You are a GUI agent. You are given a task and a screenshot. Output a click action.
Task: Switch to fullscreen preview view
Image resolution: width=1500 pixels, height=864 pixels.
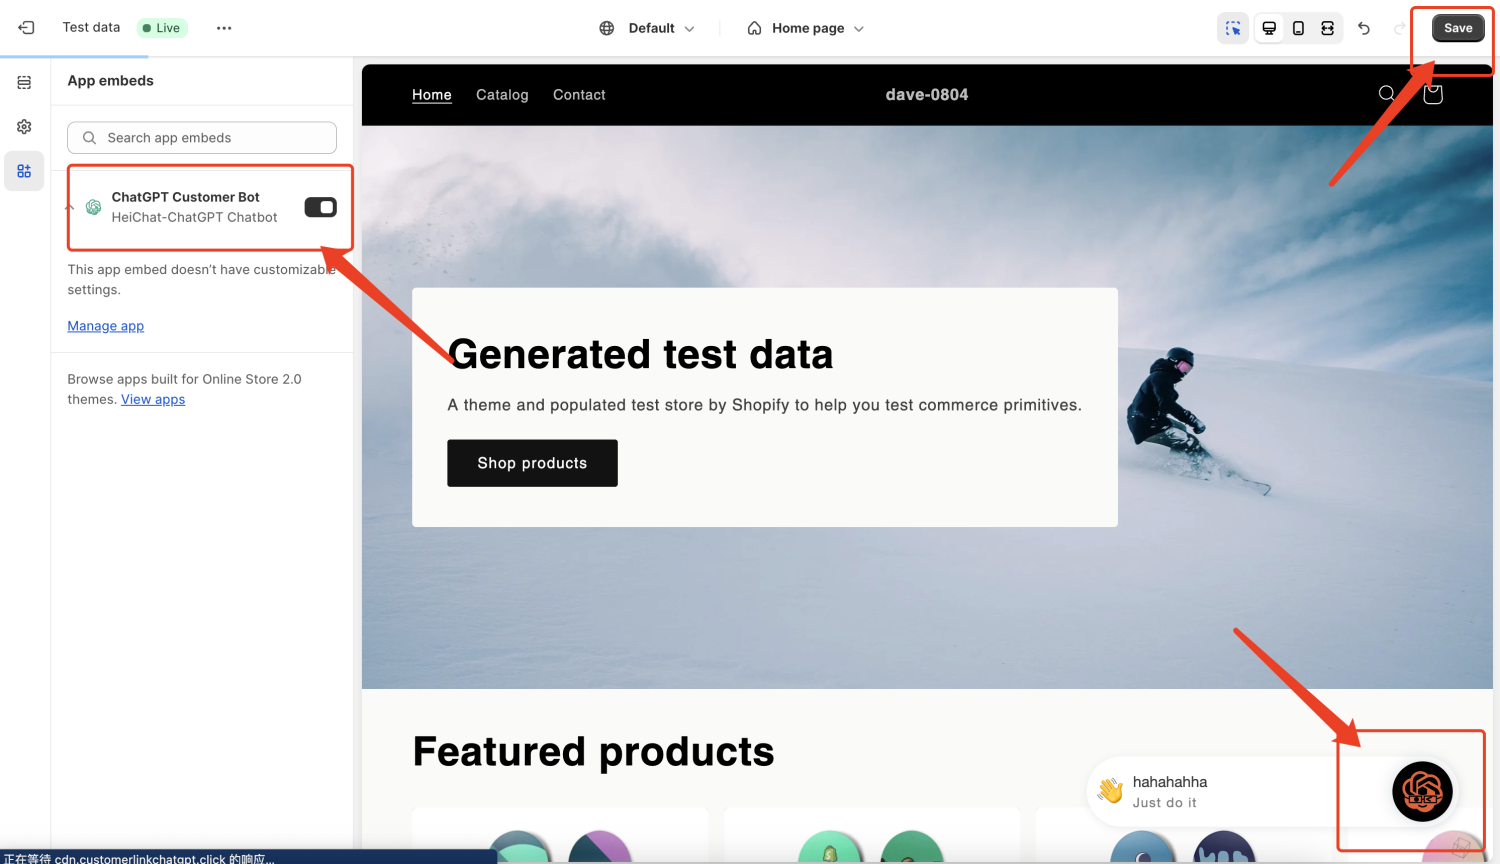pyautogui.click(x=1327, y=28)
